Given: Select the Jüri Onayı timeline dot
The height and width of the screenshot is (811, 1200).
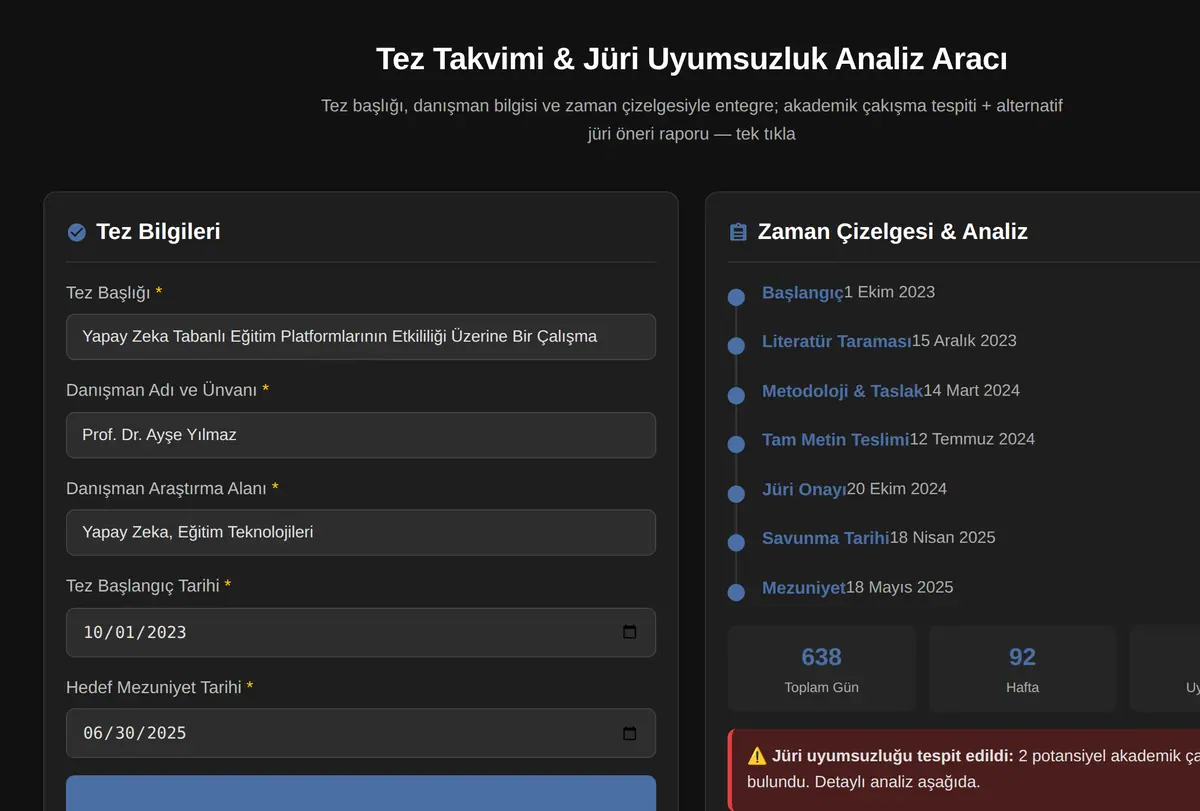Looking at the screenshot, I should (x=736, y=494).
